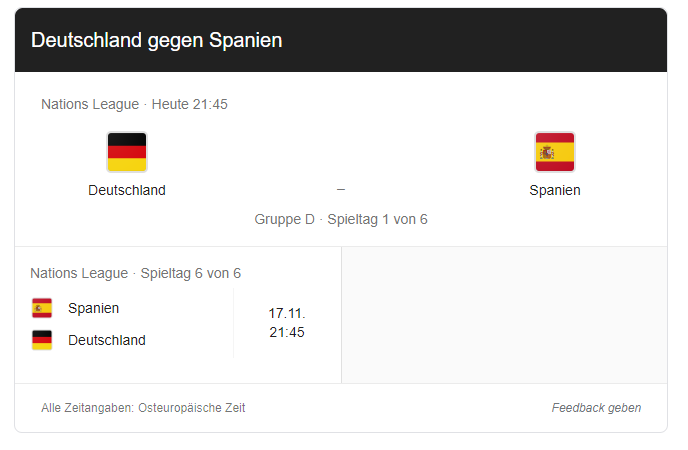Viewport: 688px width, 450px height.
Task: Click the large Germany flag icon
Action: pyautogui.click(x=127, y=152)
